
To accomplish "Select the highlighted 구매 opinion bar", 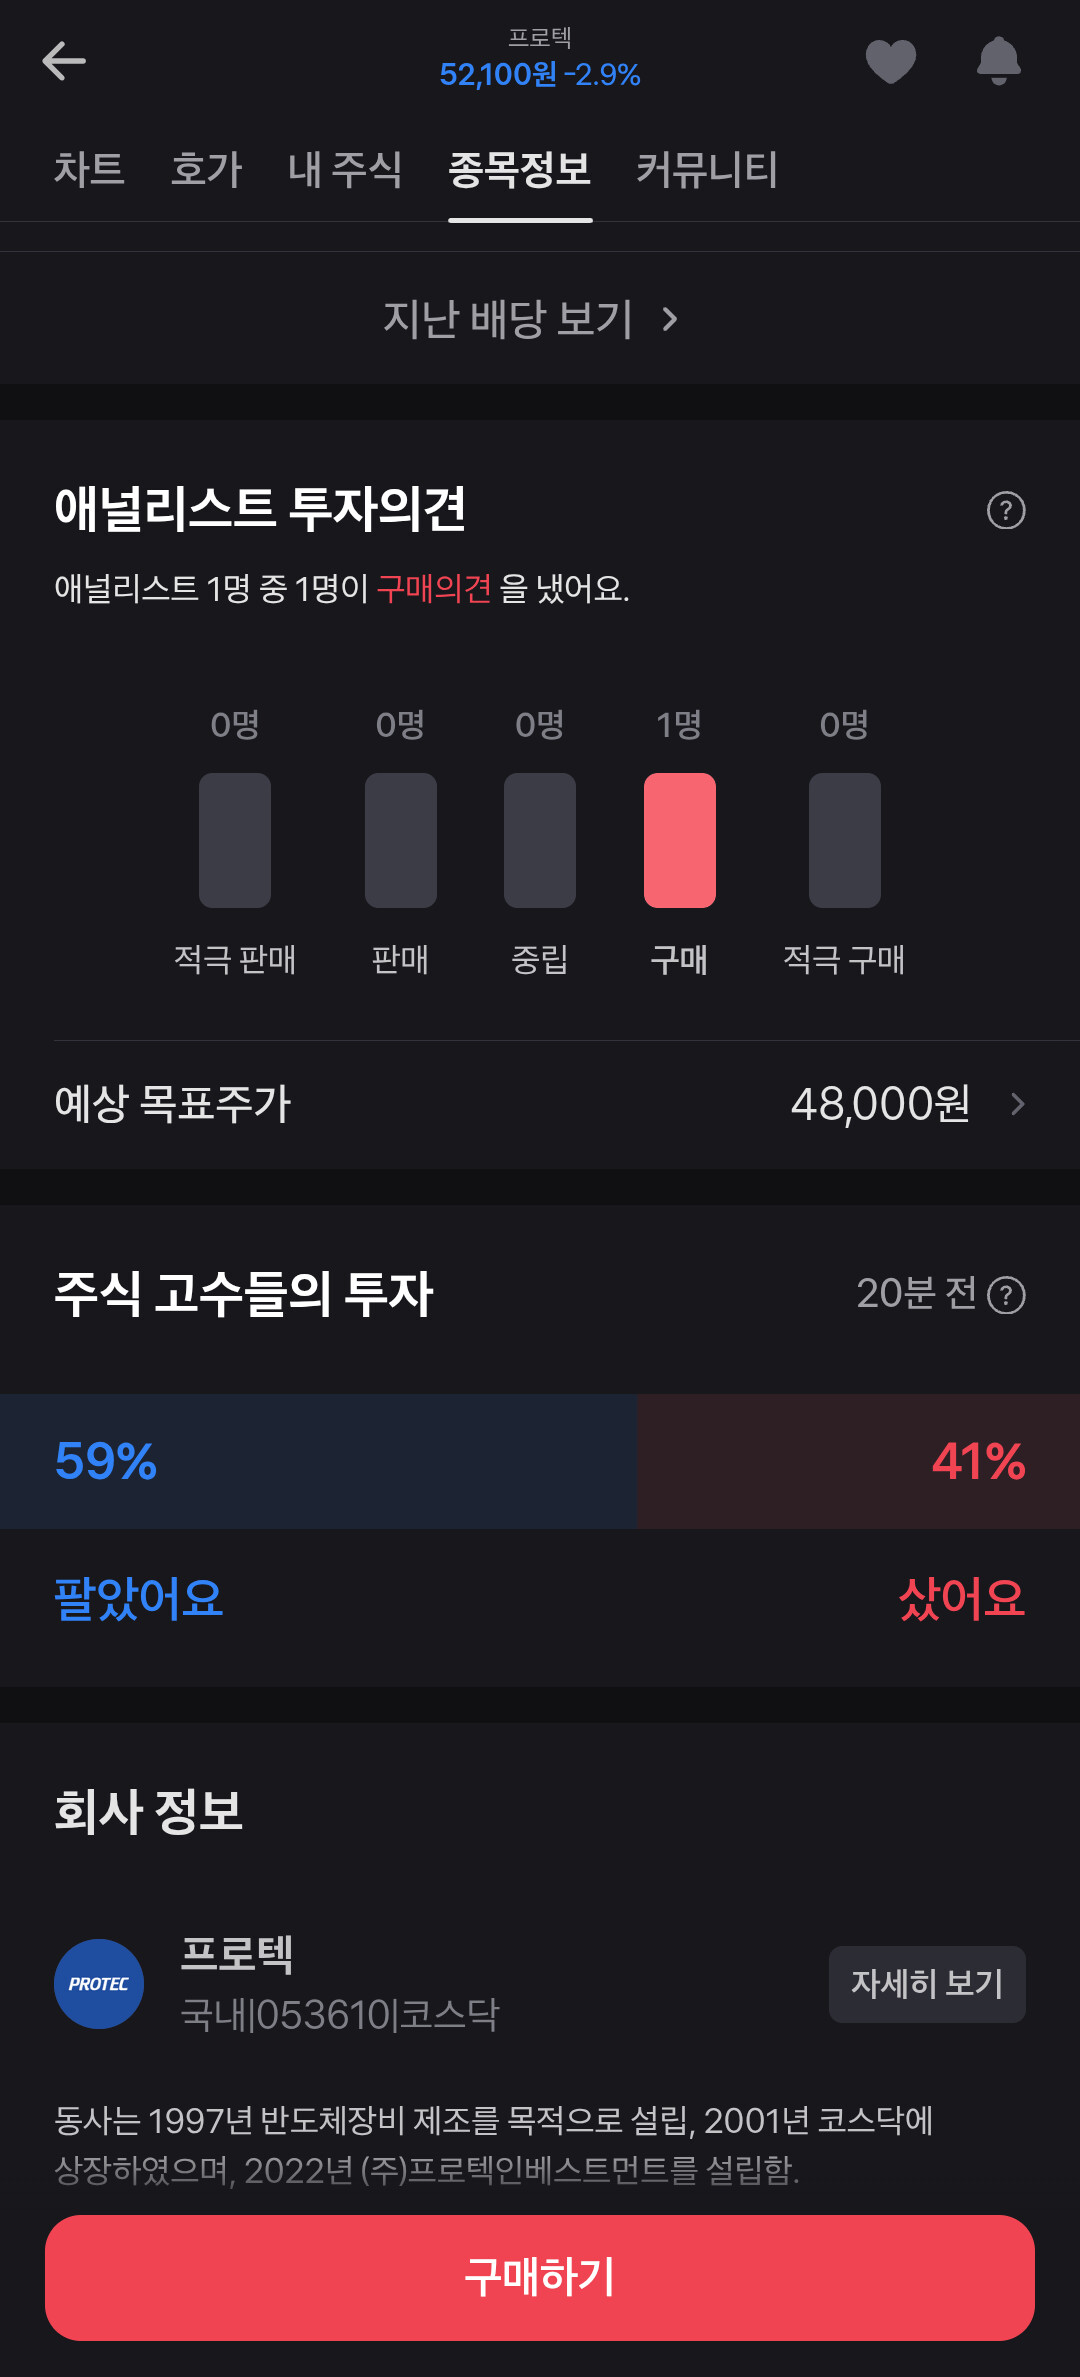I will (x=680, y=840).
